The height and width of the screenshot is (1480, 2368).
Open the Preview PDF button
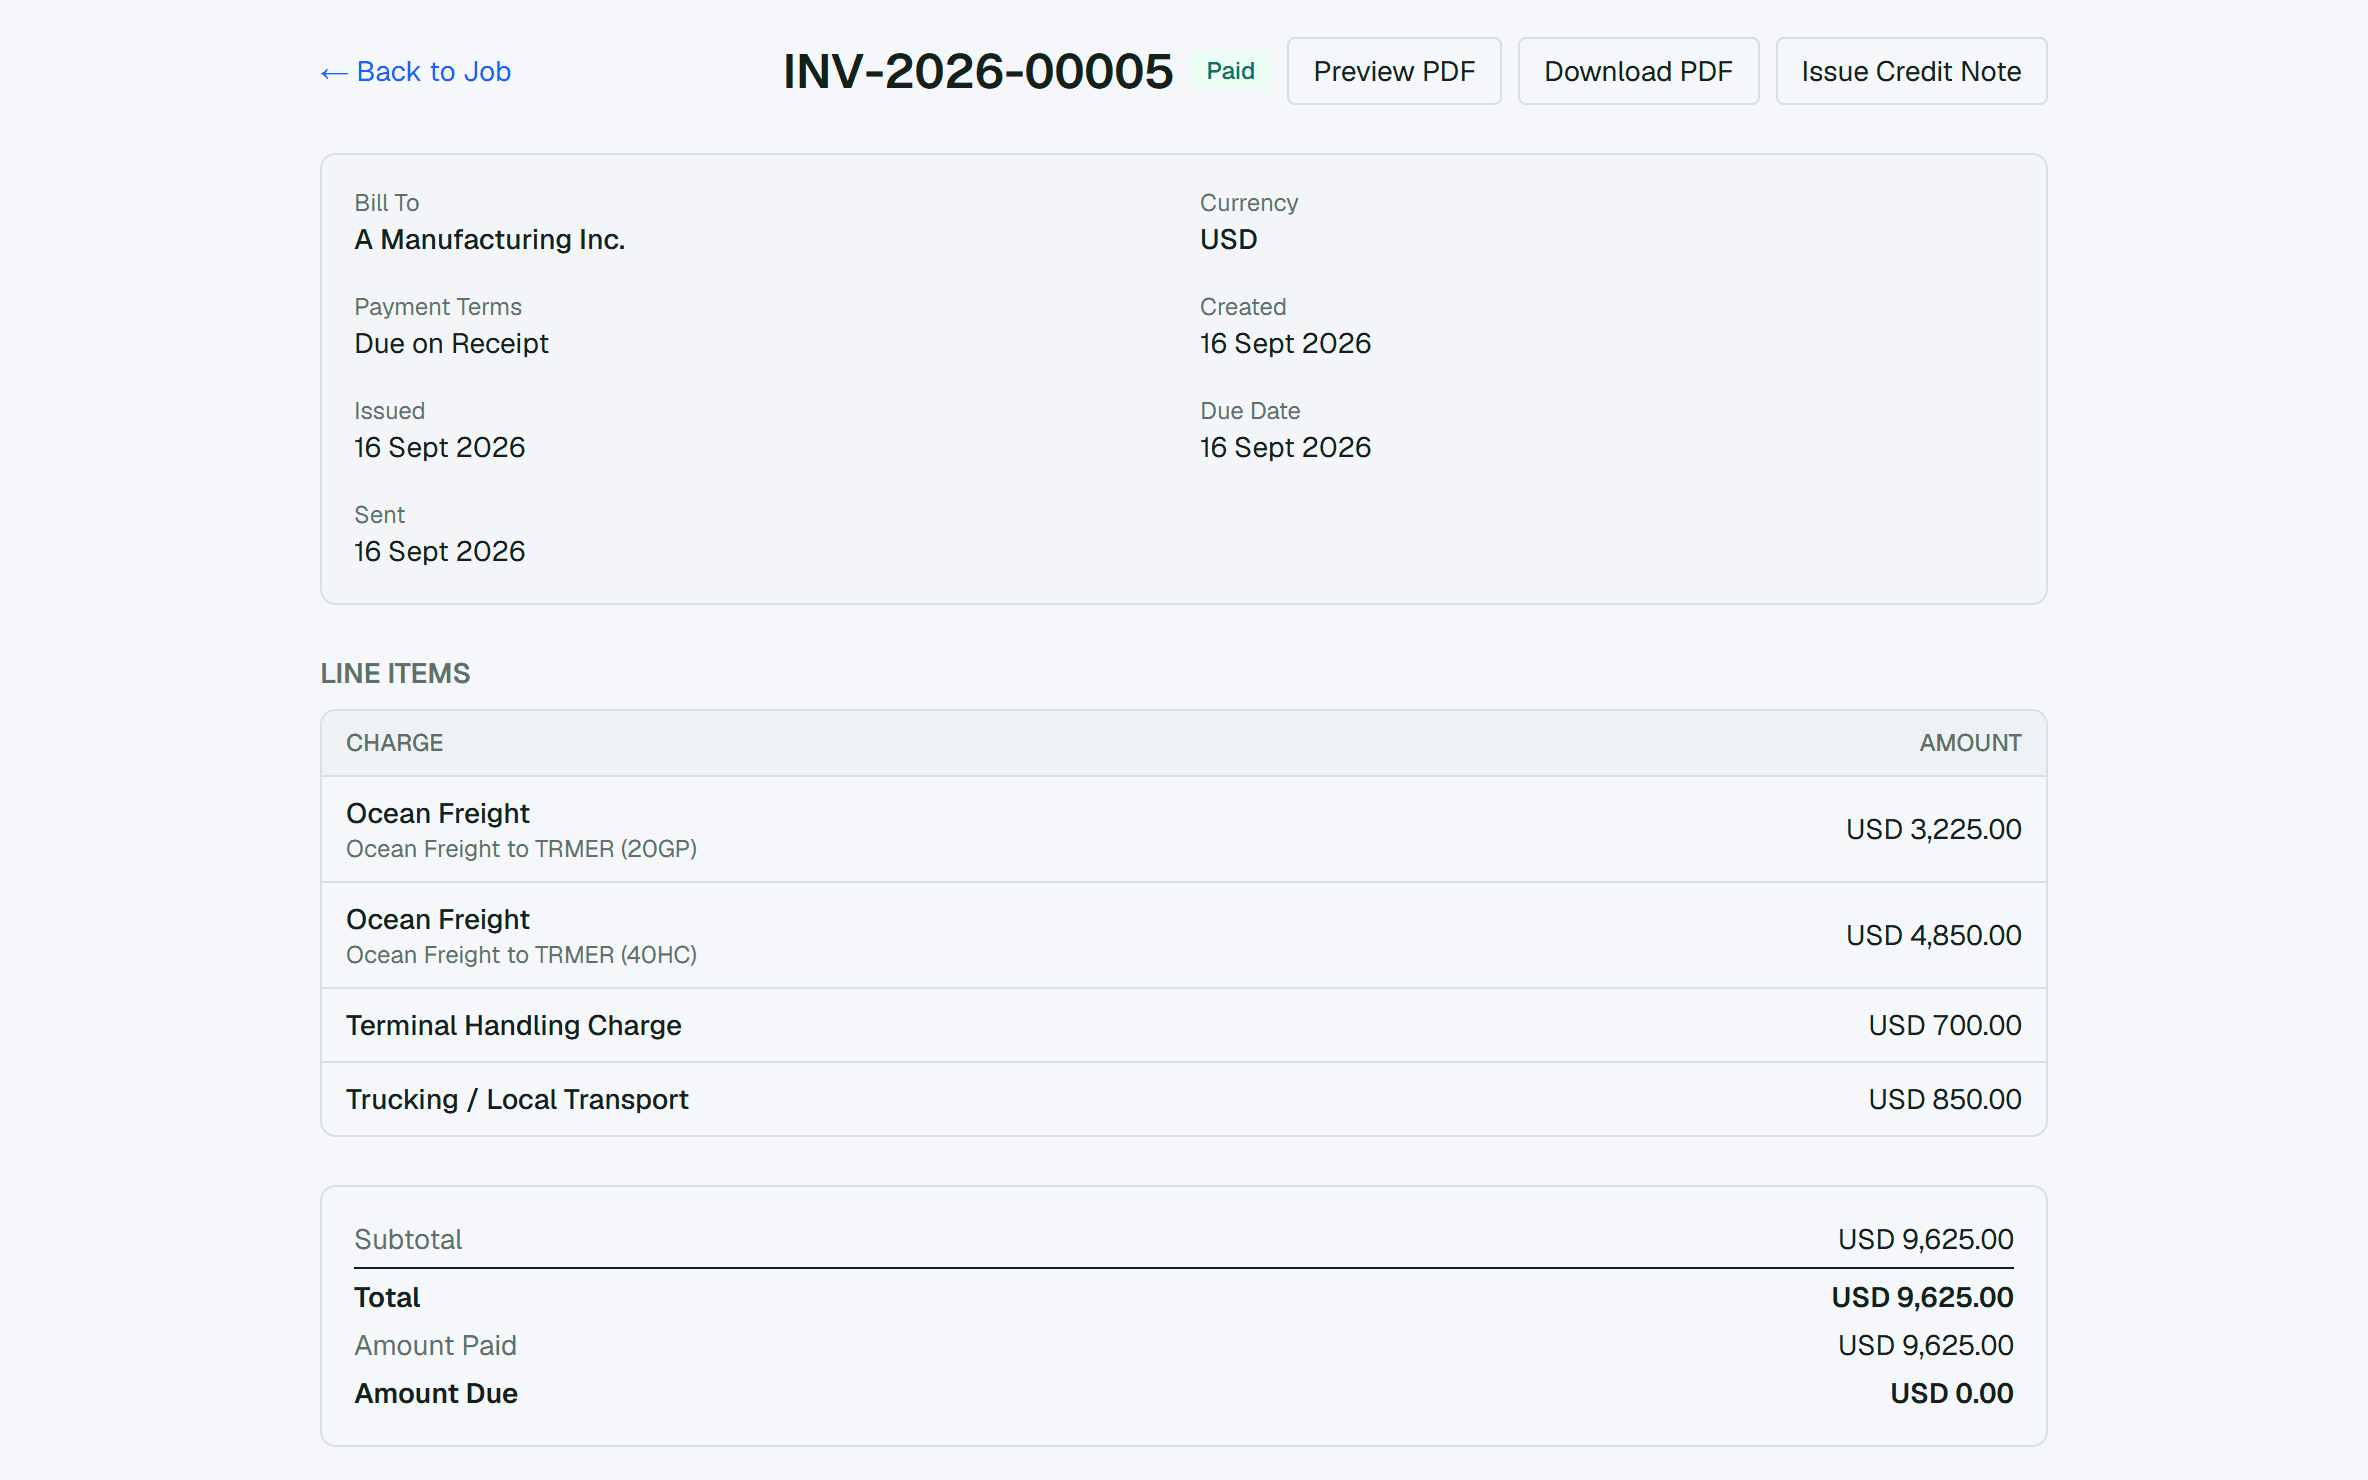[x=1394, y=71]
